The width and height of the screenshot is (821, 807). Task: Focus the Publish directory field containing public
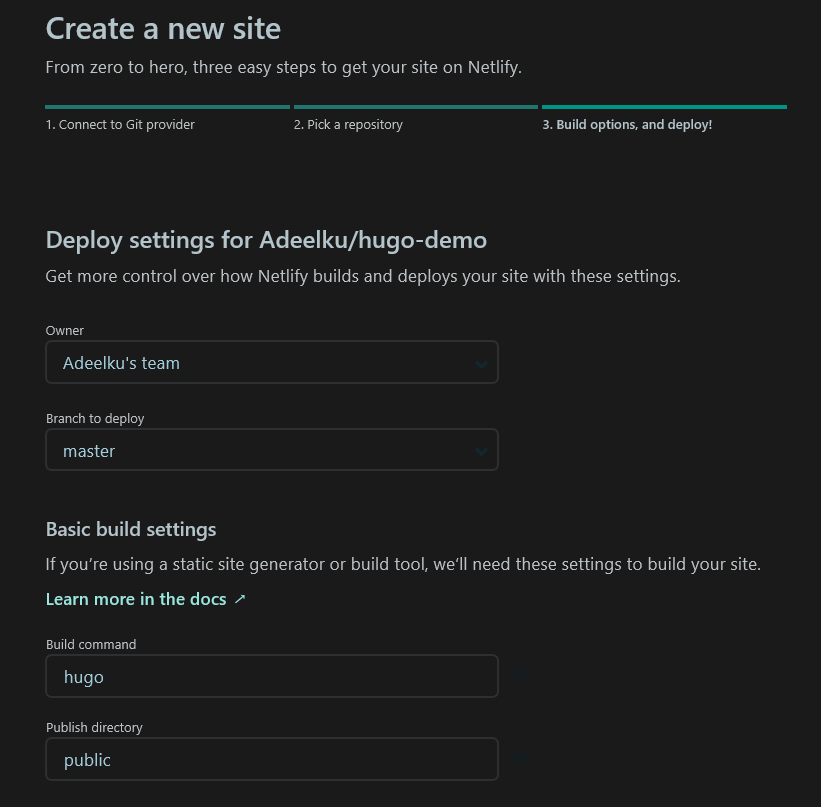(272, 759)
